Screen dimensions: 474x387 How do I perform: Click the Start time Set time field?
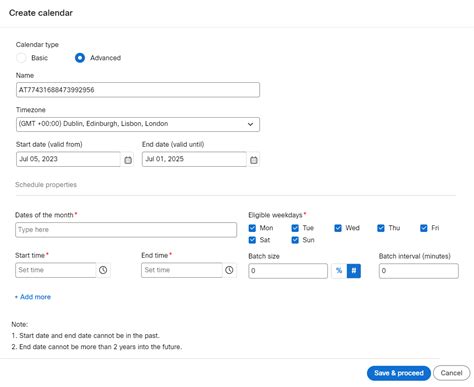pyautogui.click(x=56, y=270)
